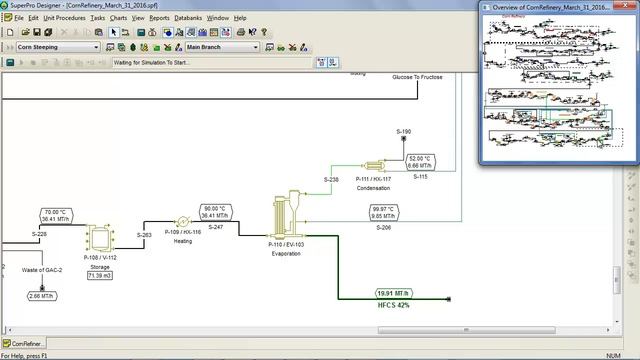Click the dark green oval section icon
The height and width of the screenshot is (360, 640).
tap(133, 47)
